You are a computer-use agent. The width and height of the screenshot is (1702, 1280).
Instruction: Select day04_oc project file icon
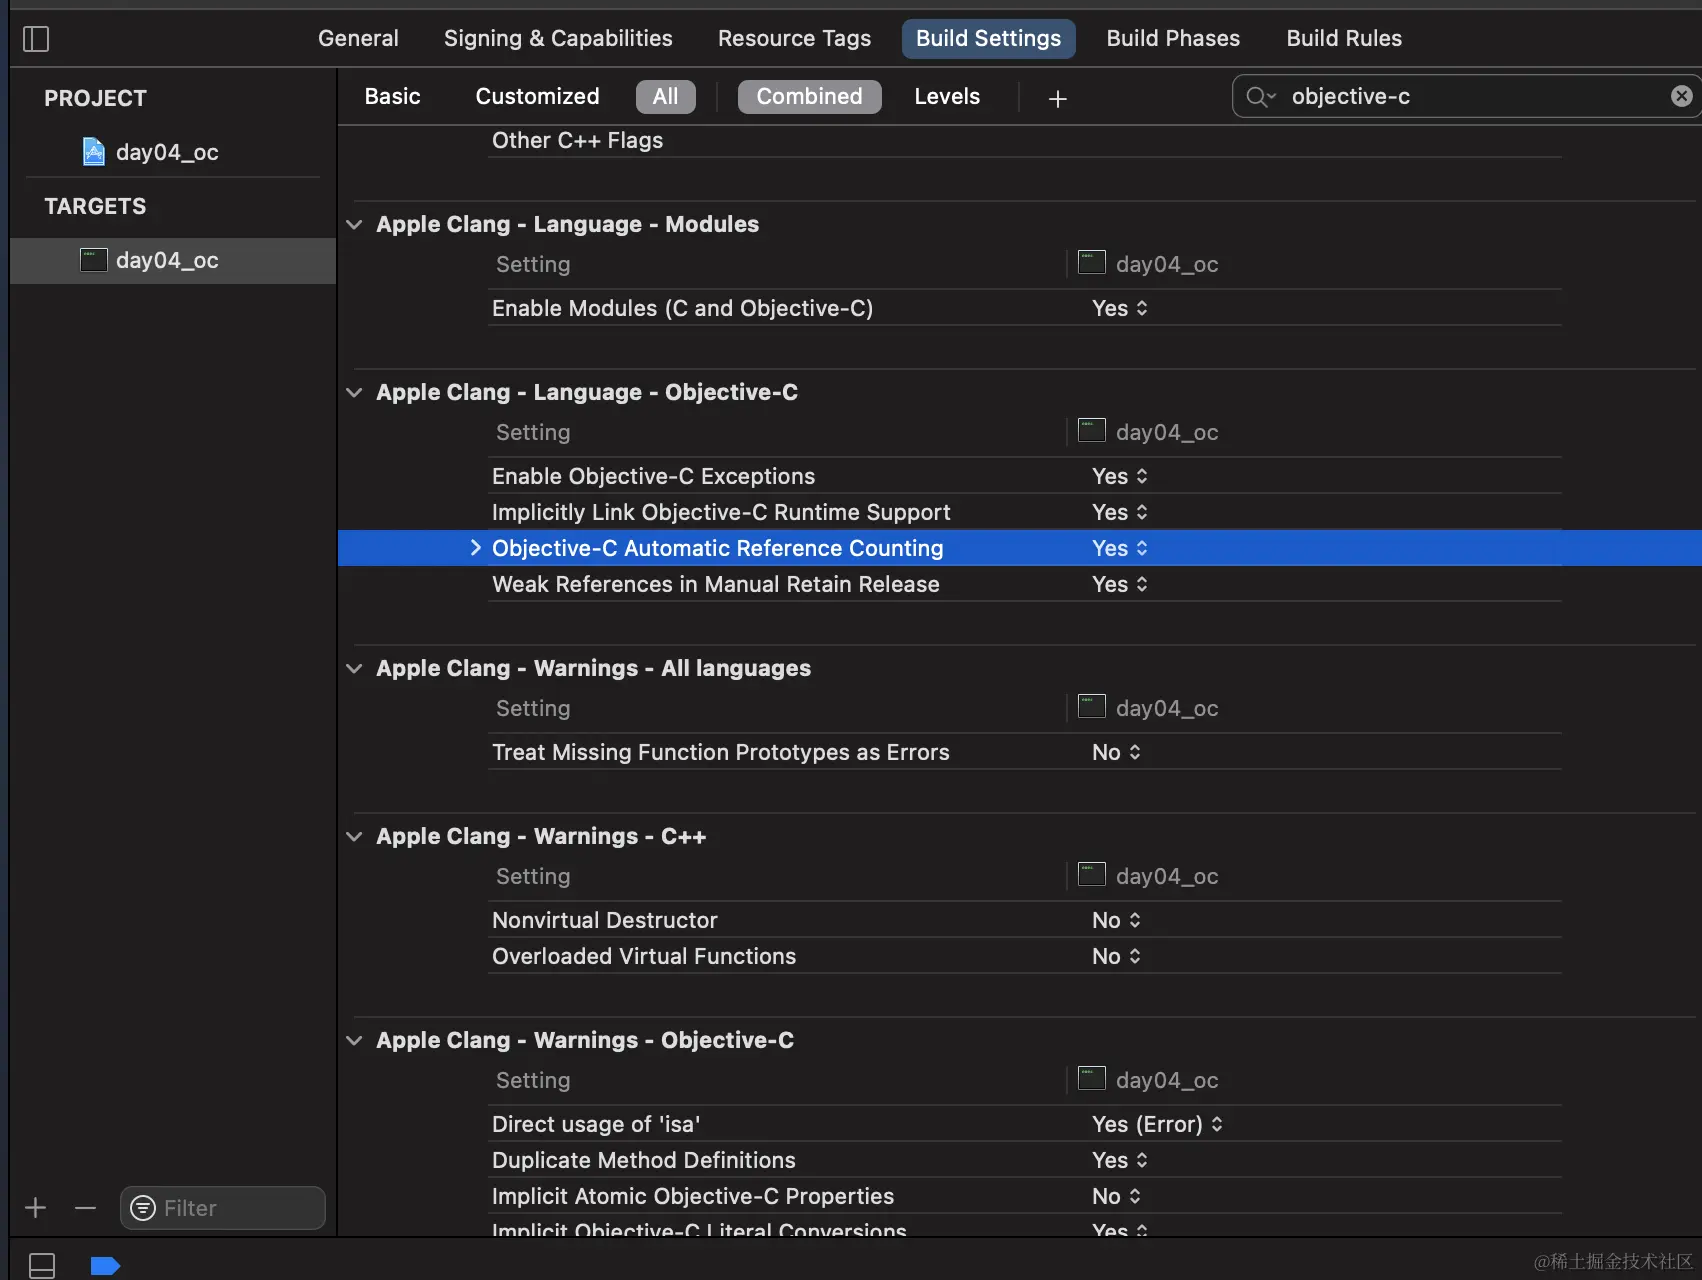coord(93,152)
